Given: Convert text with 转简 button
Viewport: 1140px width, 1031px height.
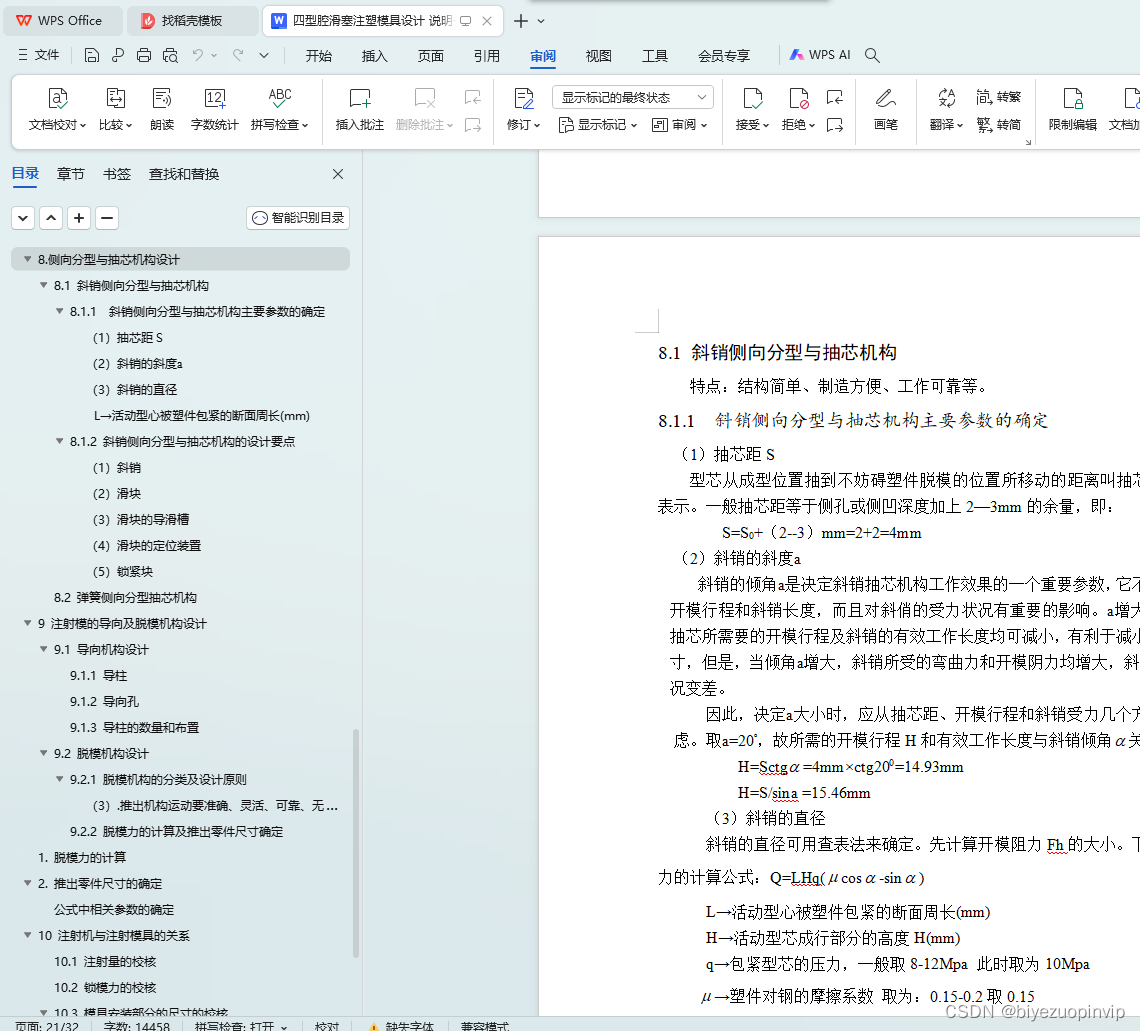Looking at the screenshot, I should (x=999, y=125).
